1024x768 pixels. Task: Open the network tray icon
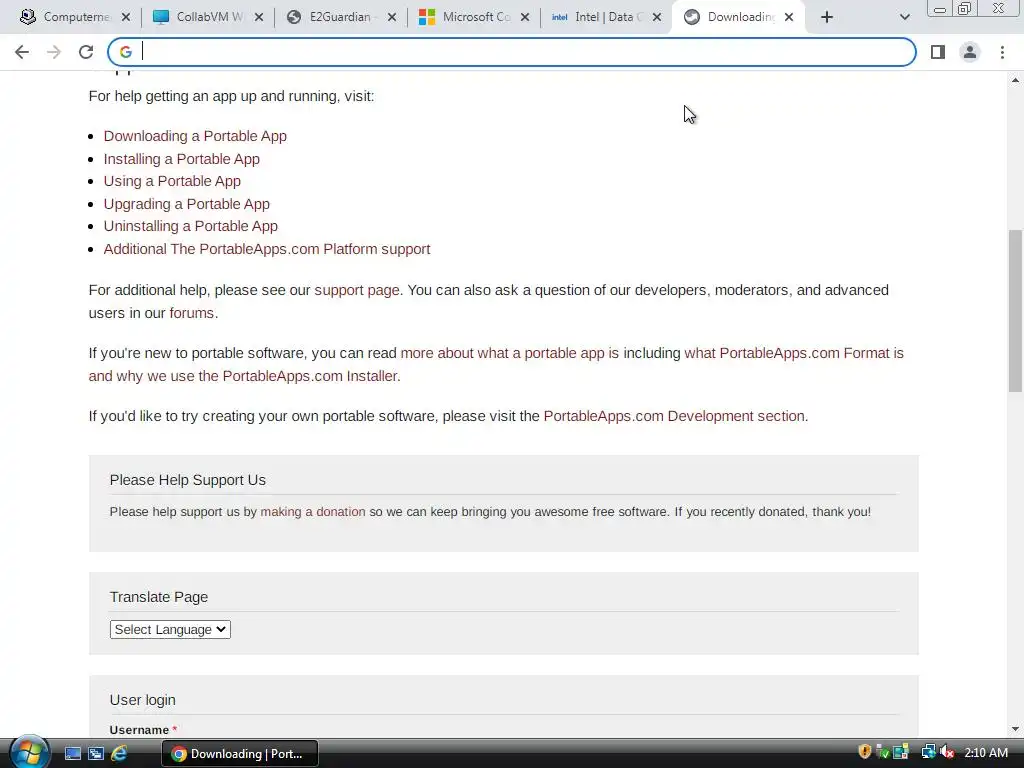[x=929, y=752]
